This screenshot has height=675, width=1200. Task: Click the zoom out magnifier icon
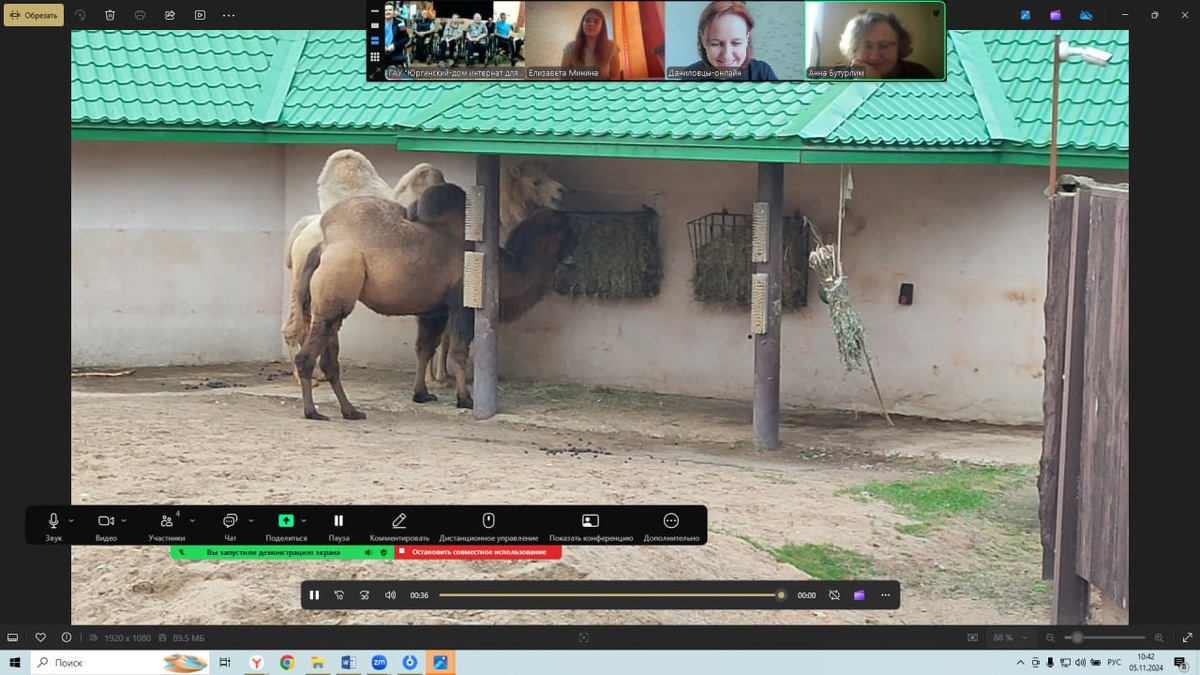click(x=1050, y=637)
